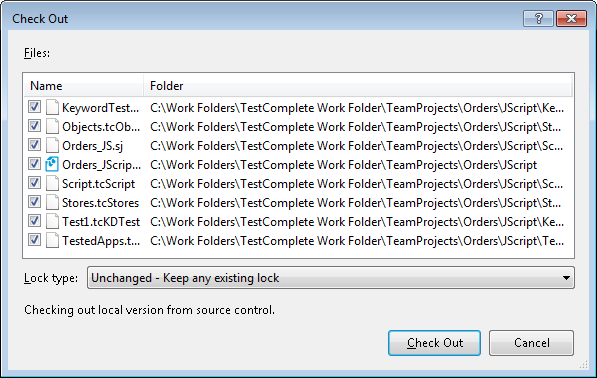Uncheck the KeywordTest file checkbox
The image size is (597, 378).
34,107
